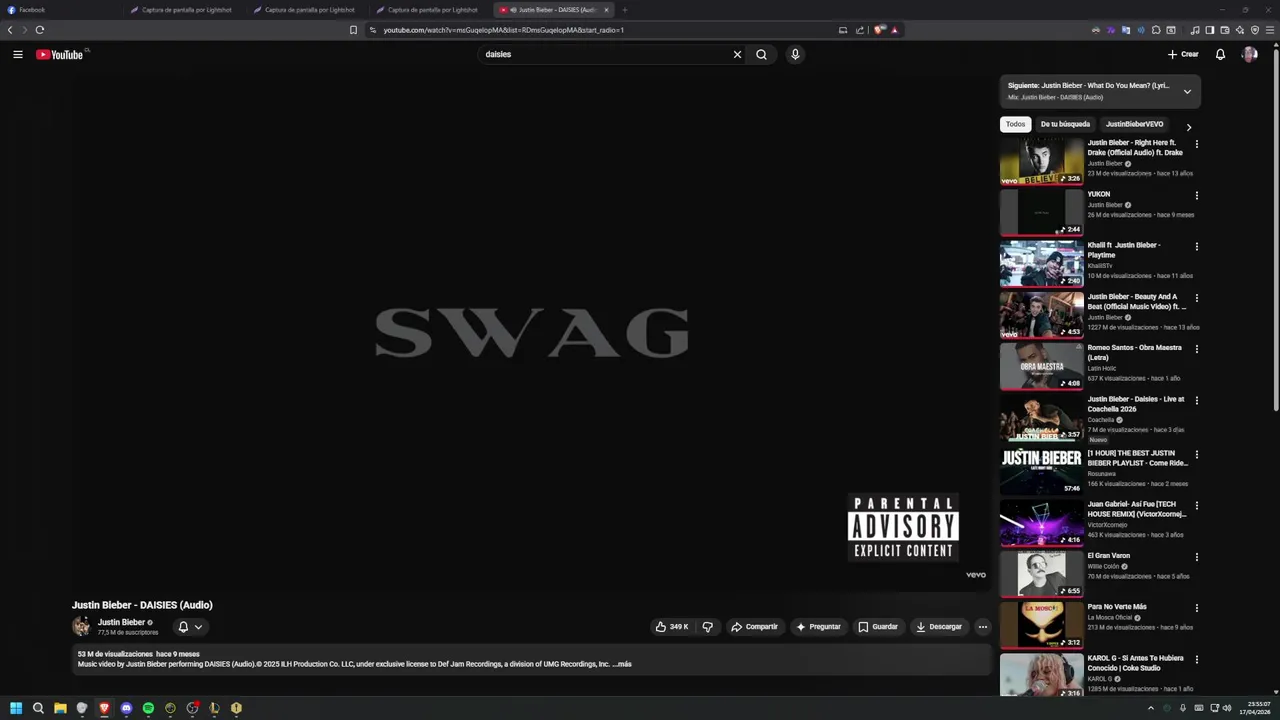Image resolution: width=1280 pixels, height=720 pixels.
Task: Reload the page in browser
Action: [x=39, y=30]
